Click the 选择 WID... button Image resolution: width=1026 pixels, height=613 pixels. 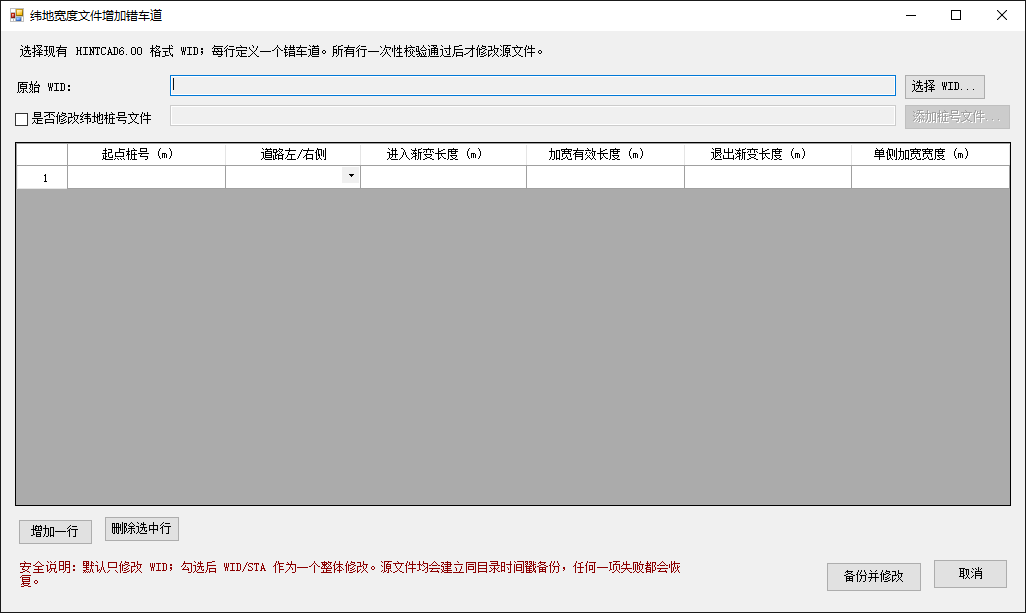pos(944,86)
